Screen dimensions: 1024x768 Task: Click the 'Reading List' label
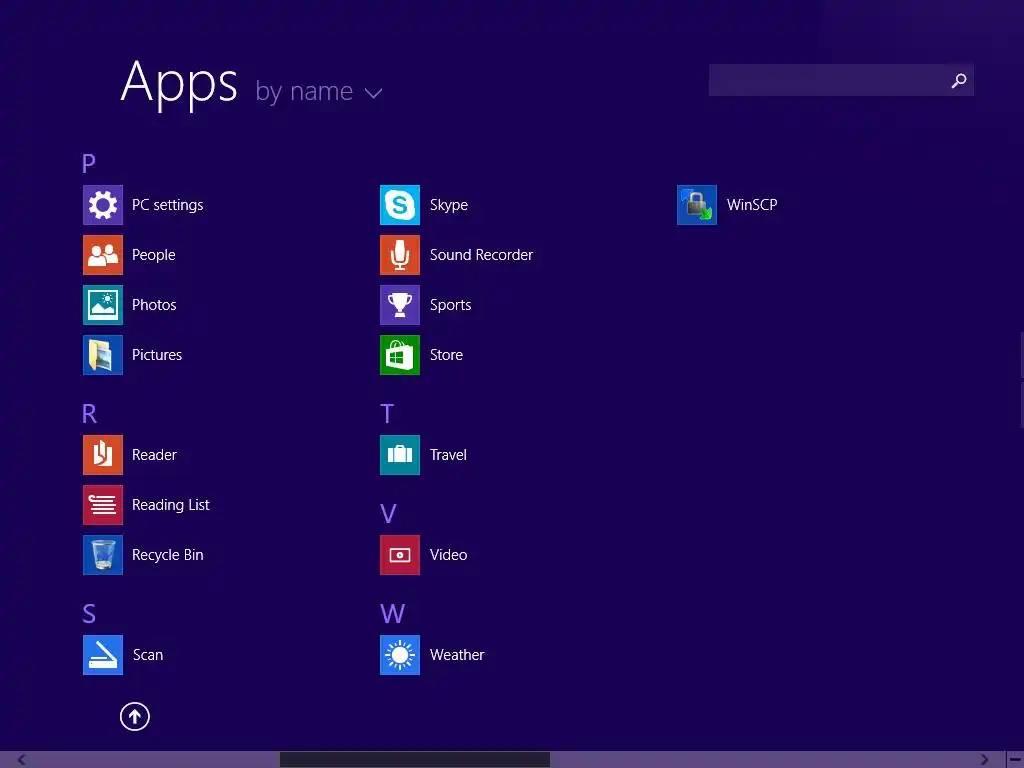click(x=170, y=505)
